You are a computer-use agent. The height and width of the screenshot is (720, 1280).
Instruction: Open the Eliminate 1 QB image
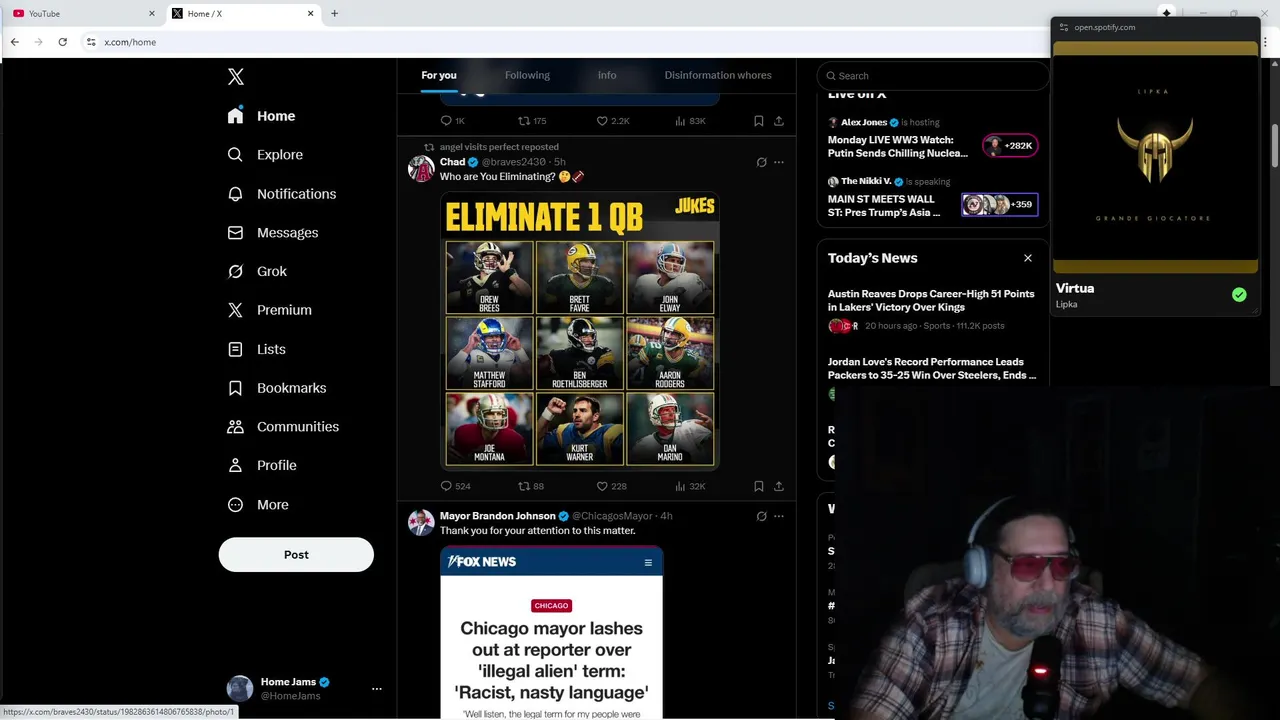pos(580,331)
